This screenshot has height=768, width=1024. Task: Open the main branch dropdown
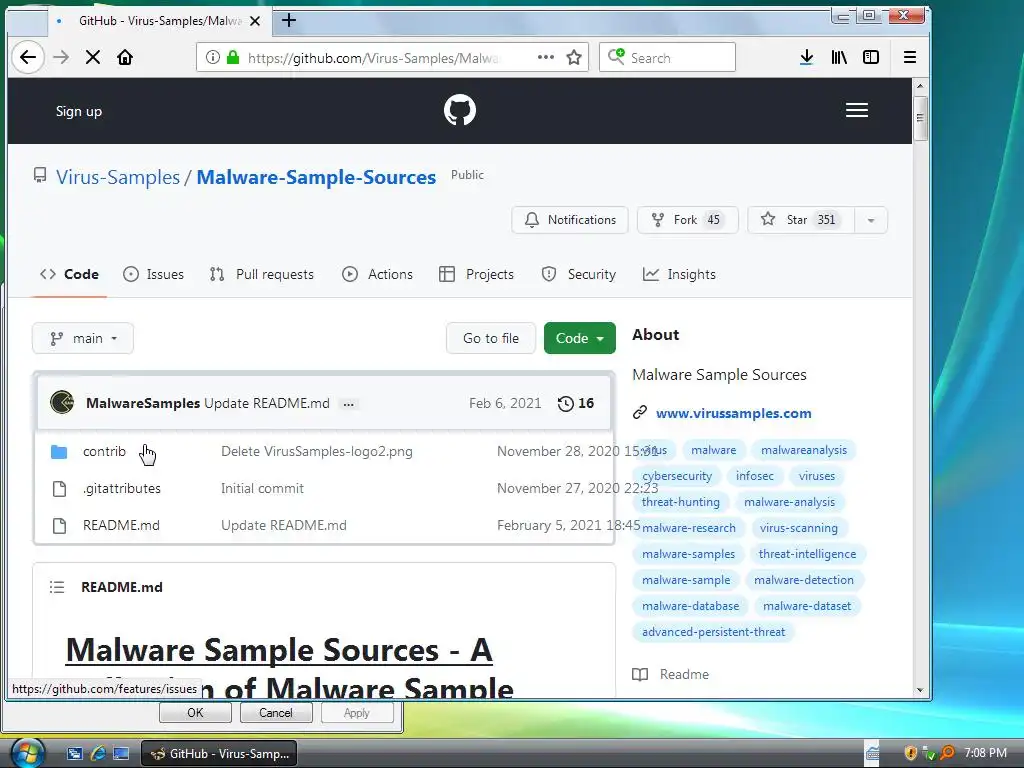point(83,338)
